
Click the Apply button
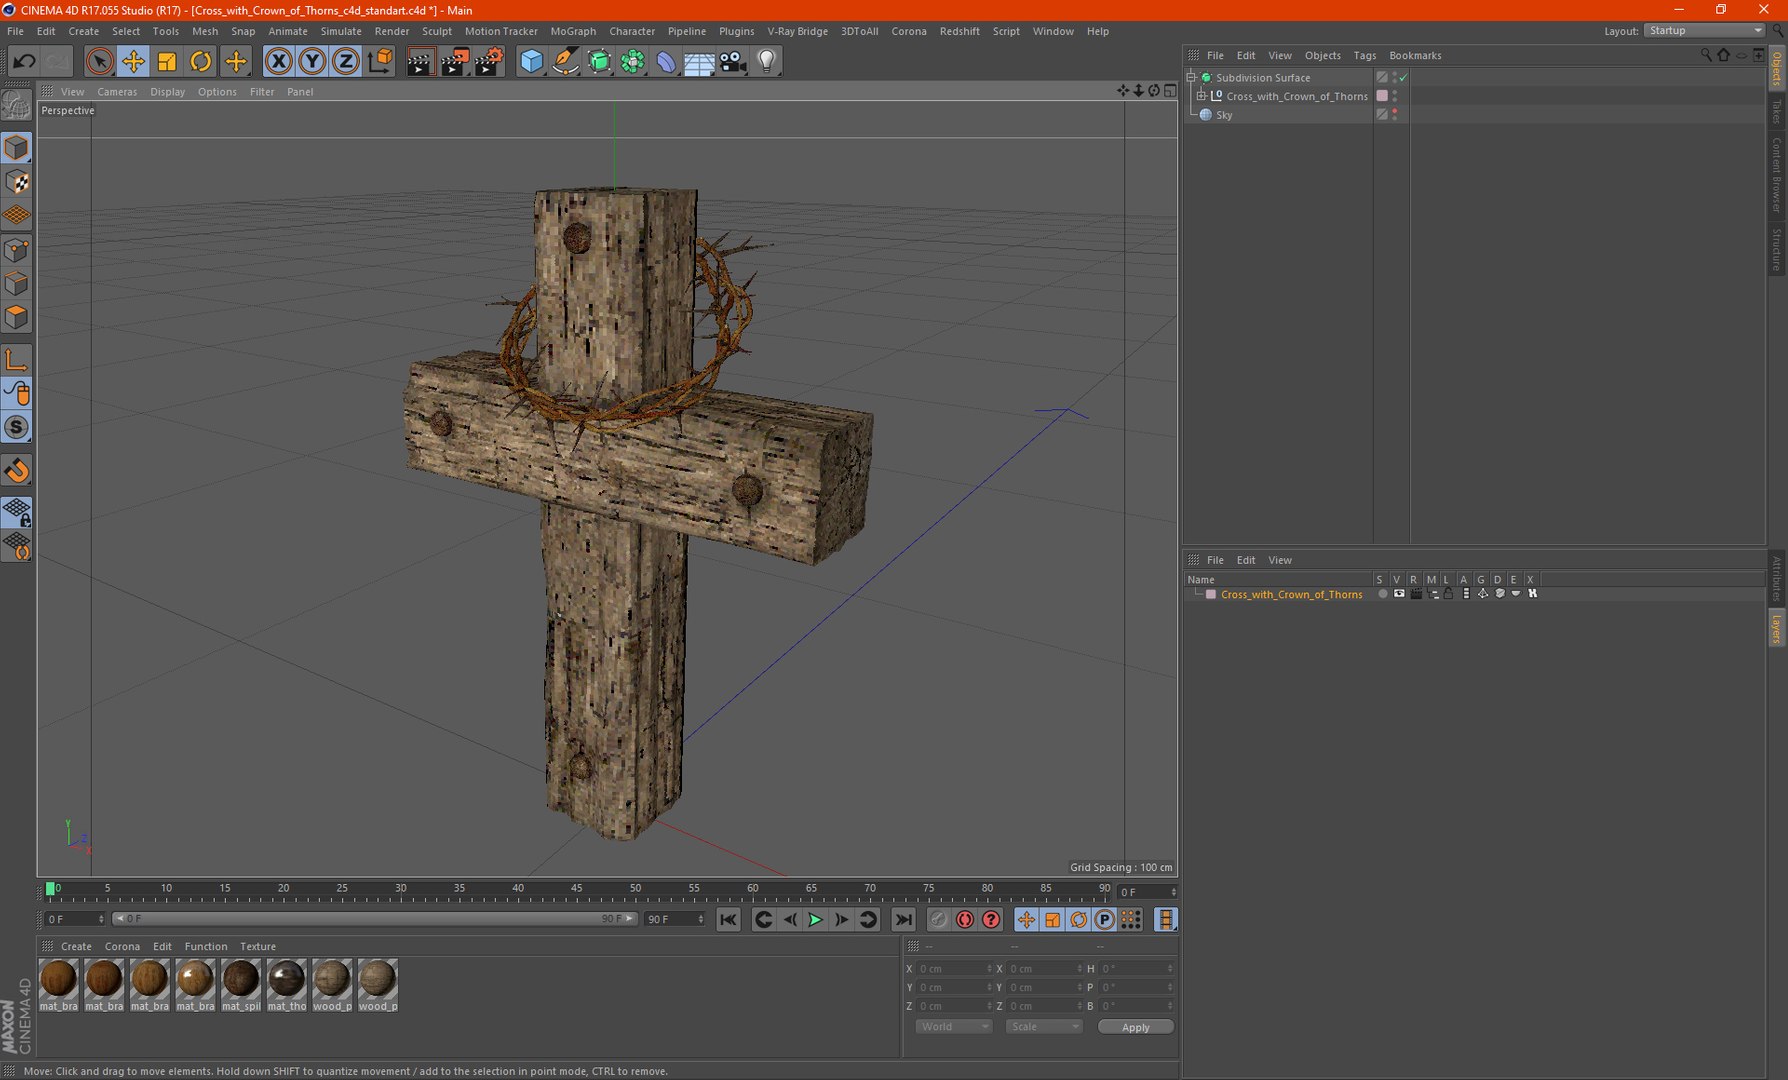tap(1135, 1027)
